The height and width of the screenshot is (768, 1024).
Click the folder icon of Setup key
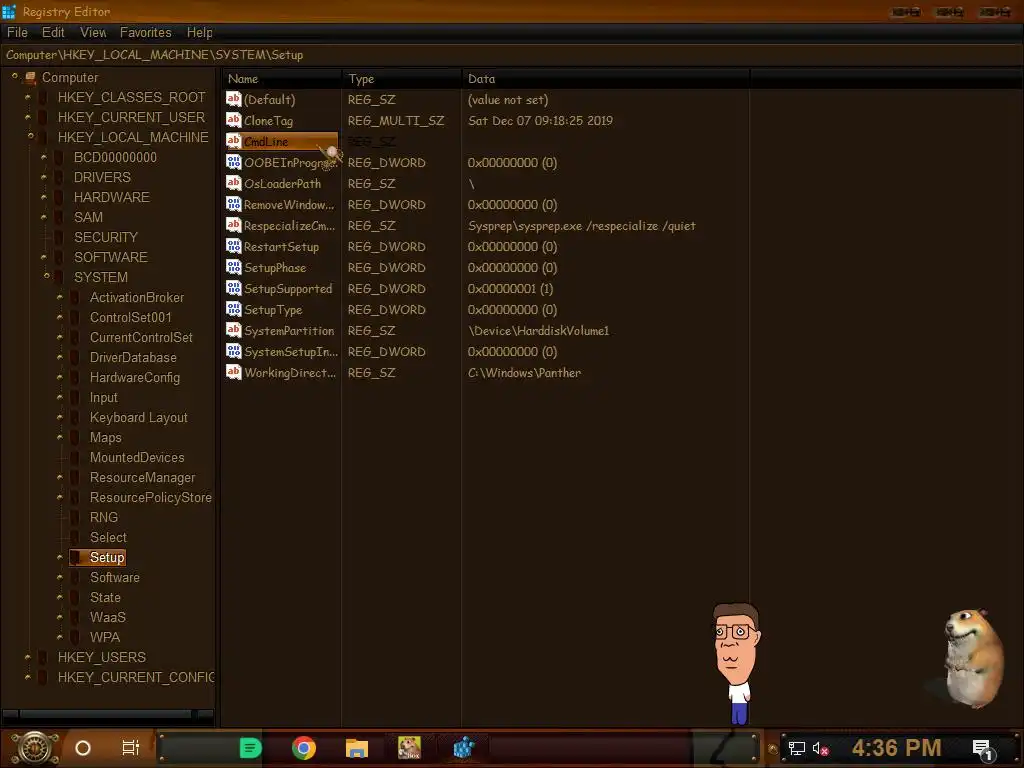[x=75, y=557]
